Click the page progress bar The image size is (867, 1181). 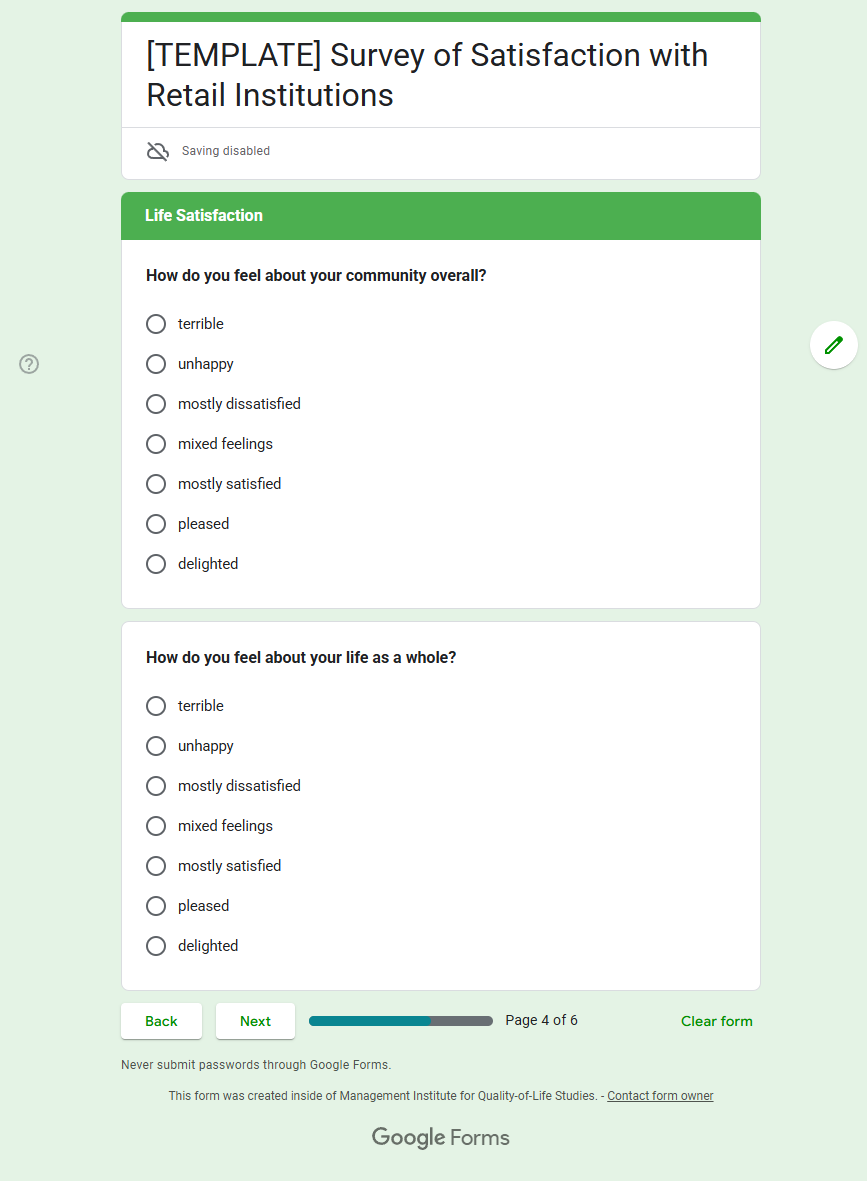click(x=400, y=1021)
